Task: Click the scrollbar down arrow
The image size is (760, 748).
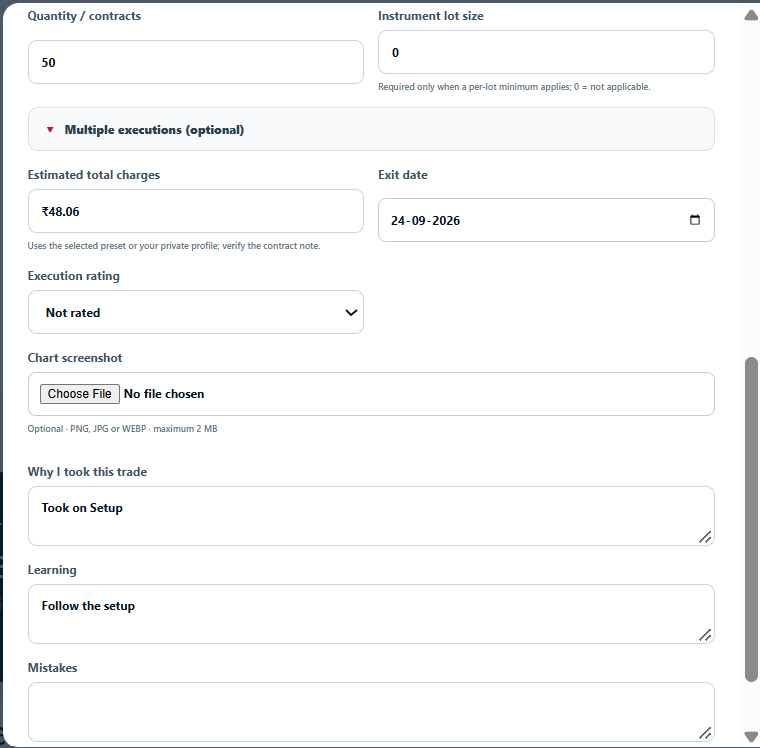Action: point(751,737)
